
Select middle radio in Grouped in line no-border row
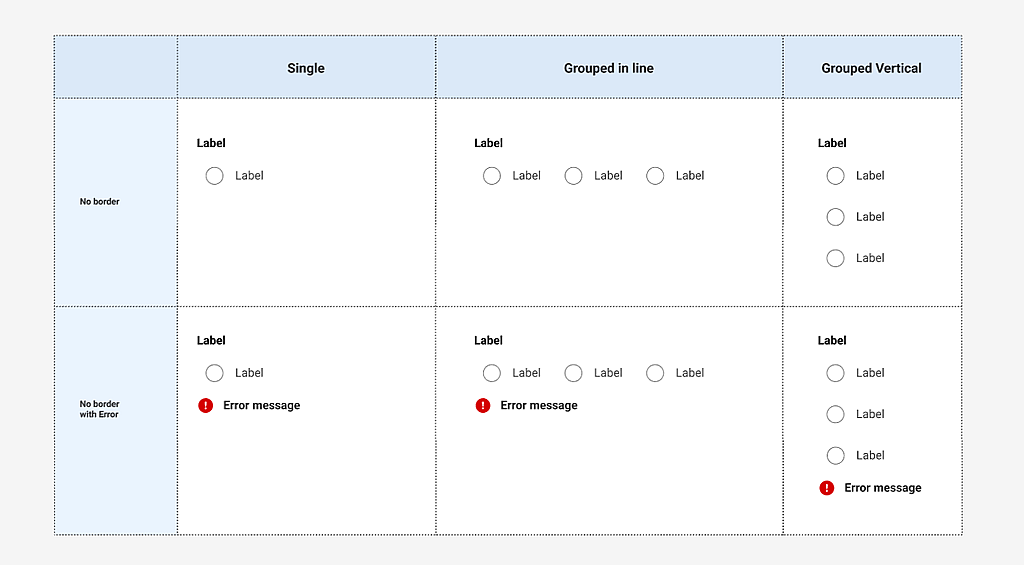click(x=573, y=176)
